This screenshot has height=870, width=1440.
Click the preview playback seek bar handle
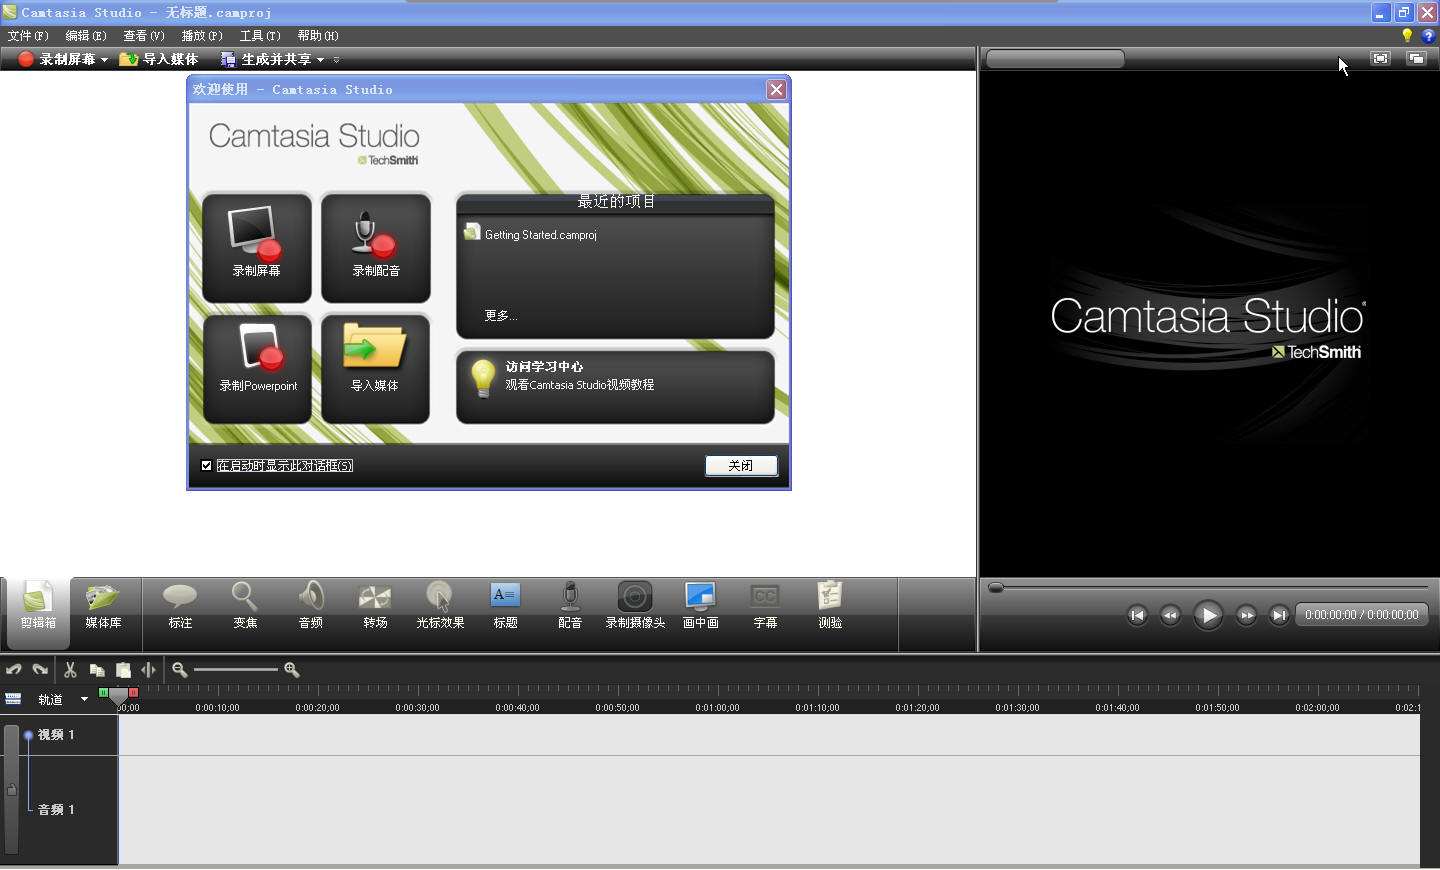tap(996, 588)
